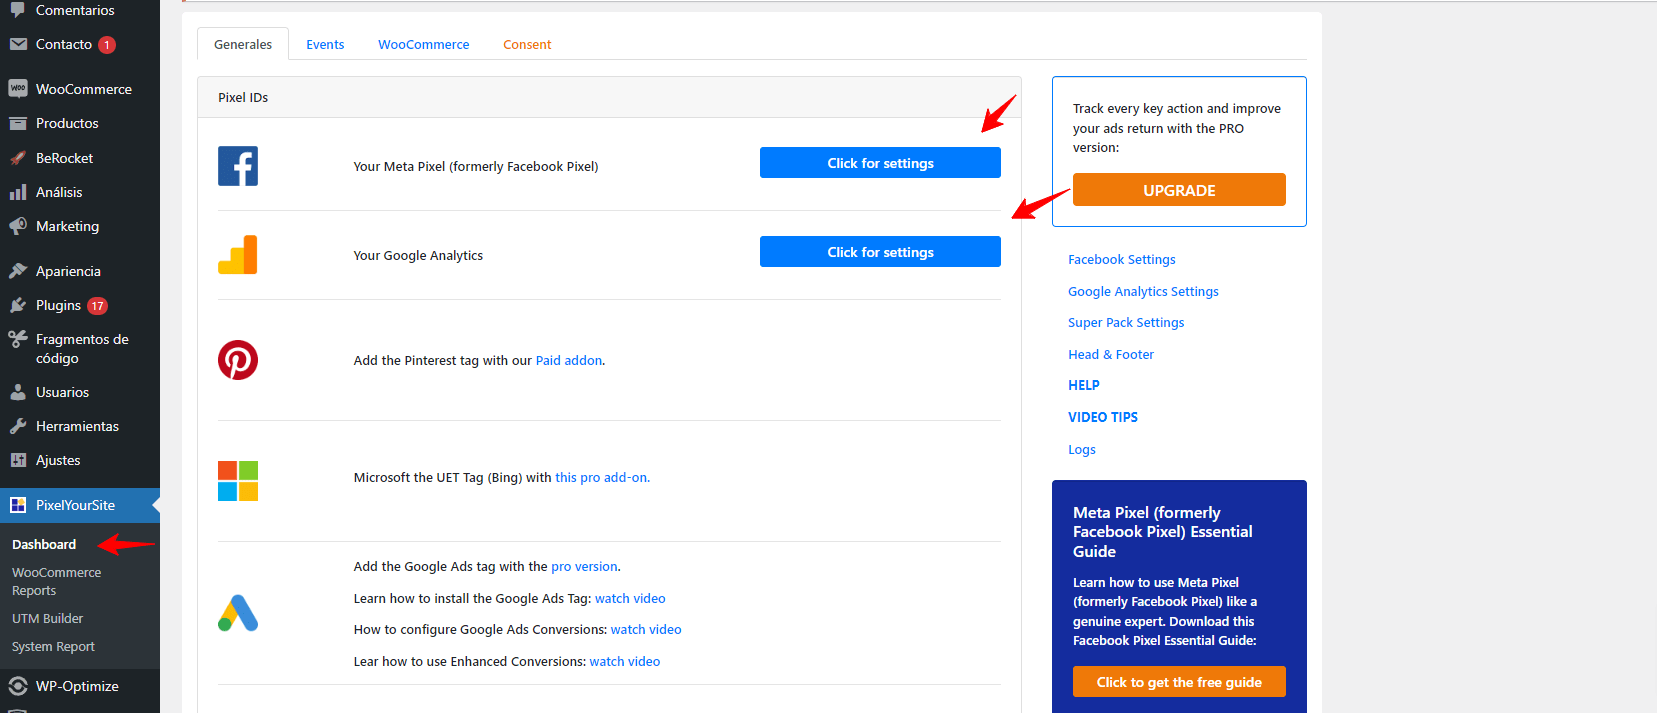The height and width of the screenshot is (713, 1657).
Task: Open the Logs link
Action: point(1082,449)
